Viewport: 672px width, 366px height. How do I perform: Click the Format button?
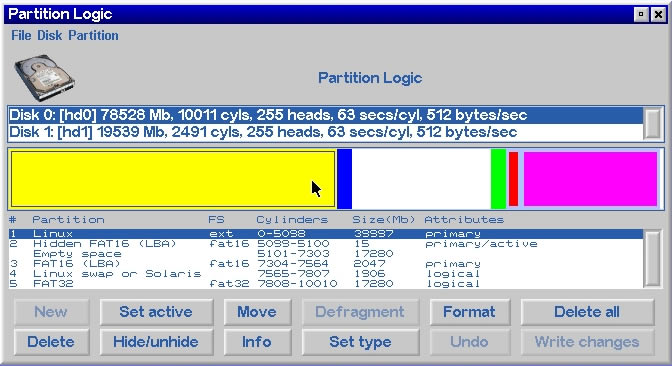pyautogui.click(x=470, y=312)
